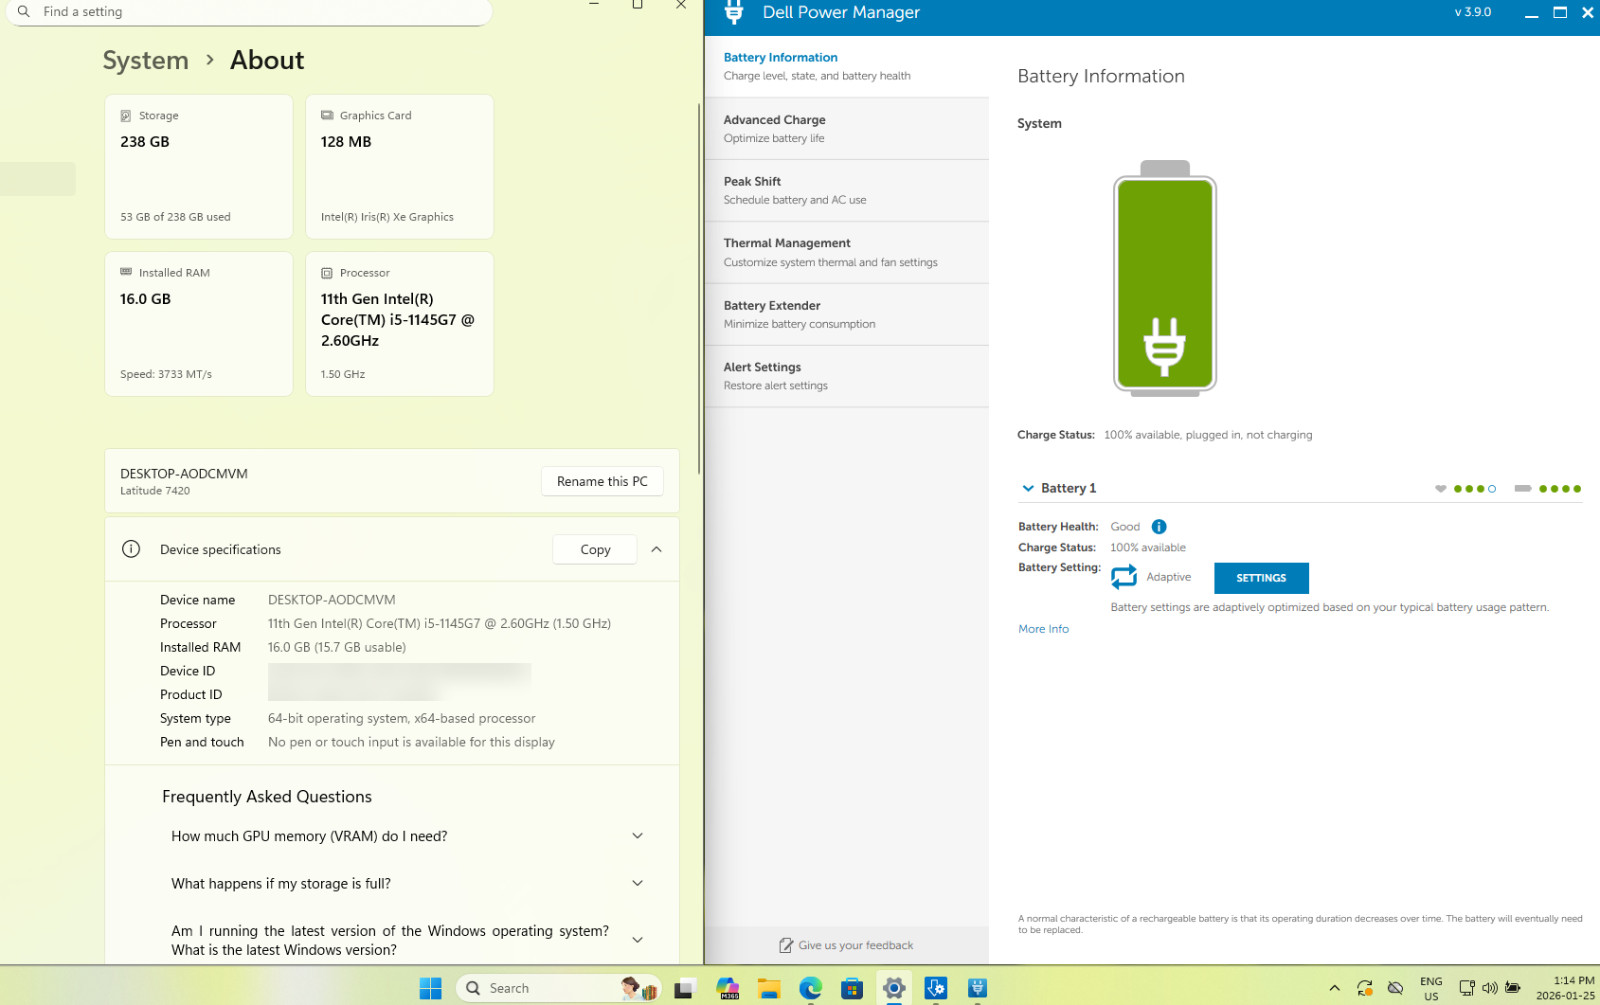Collapse the Battery 1 section

point(1028,488)
